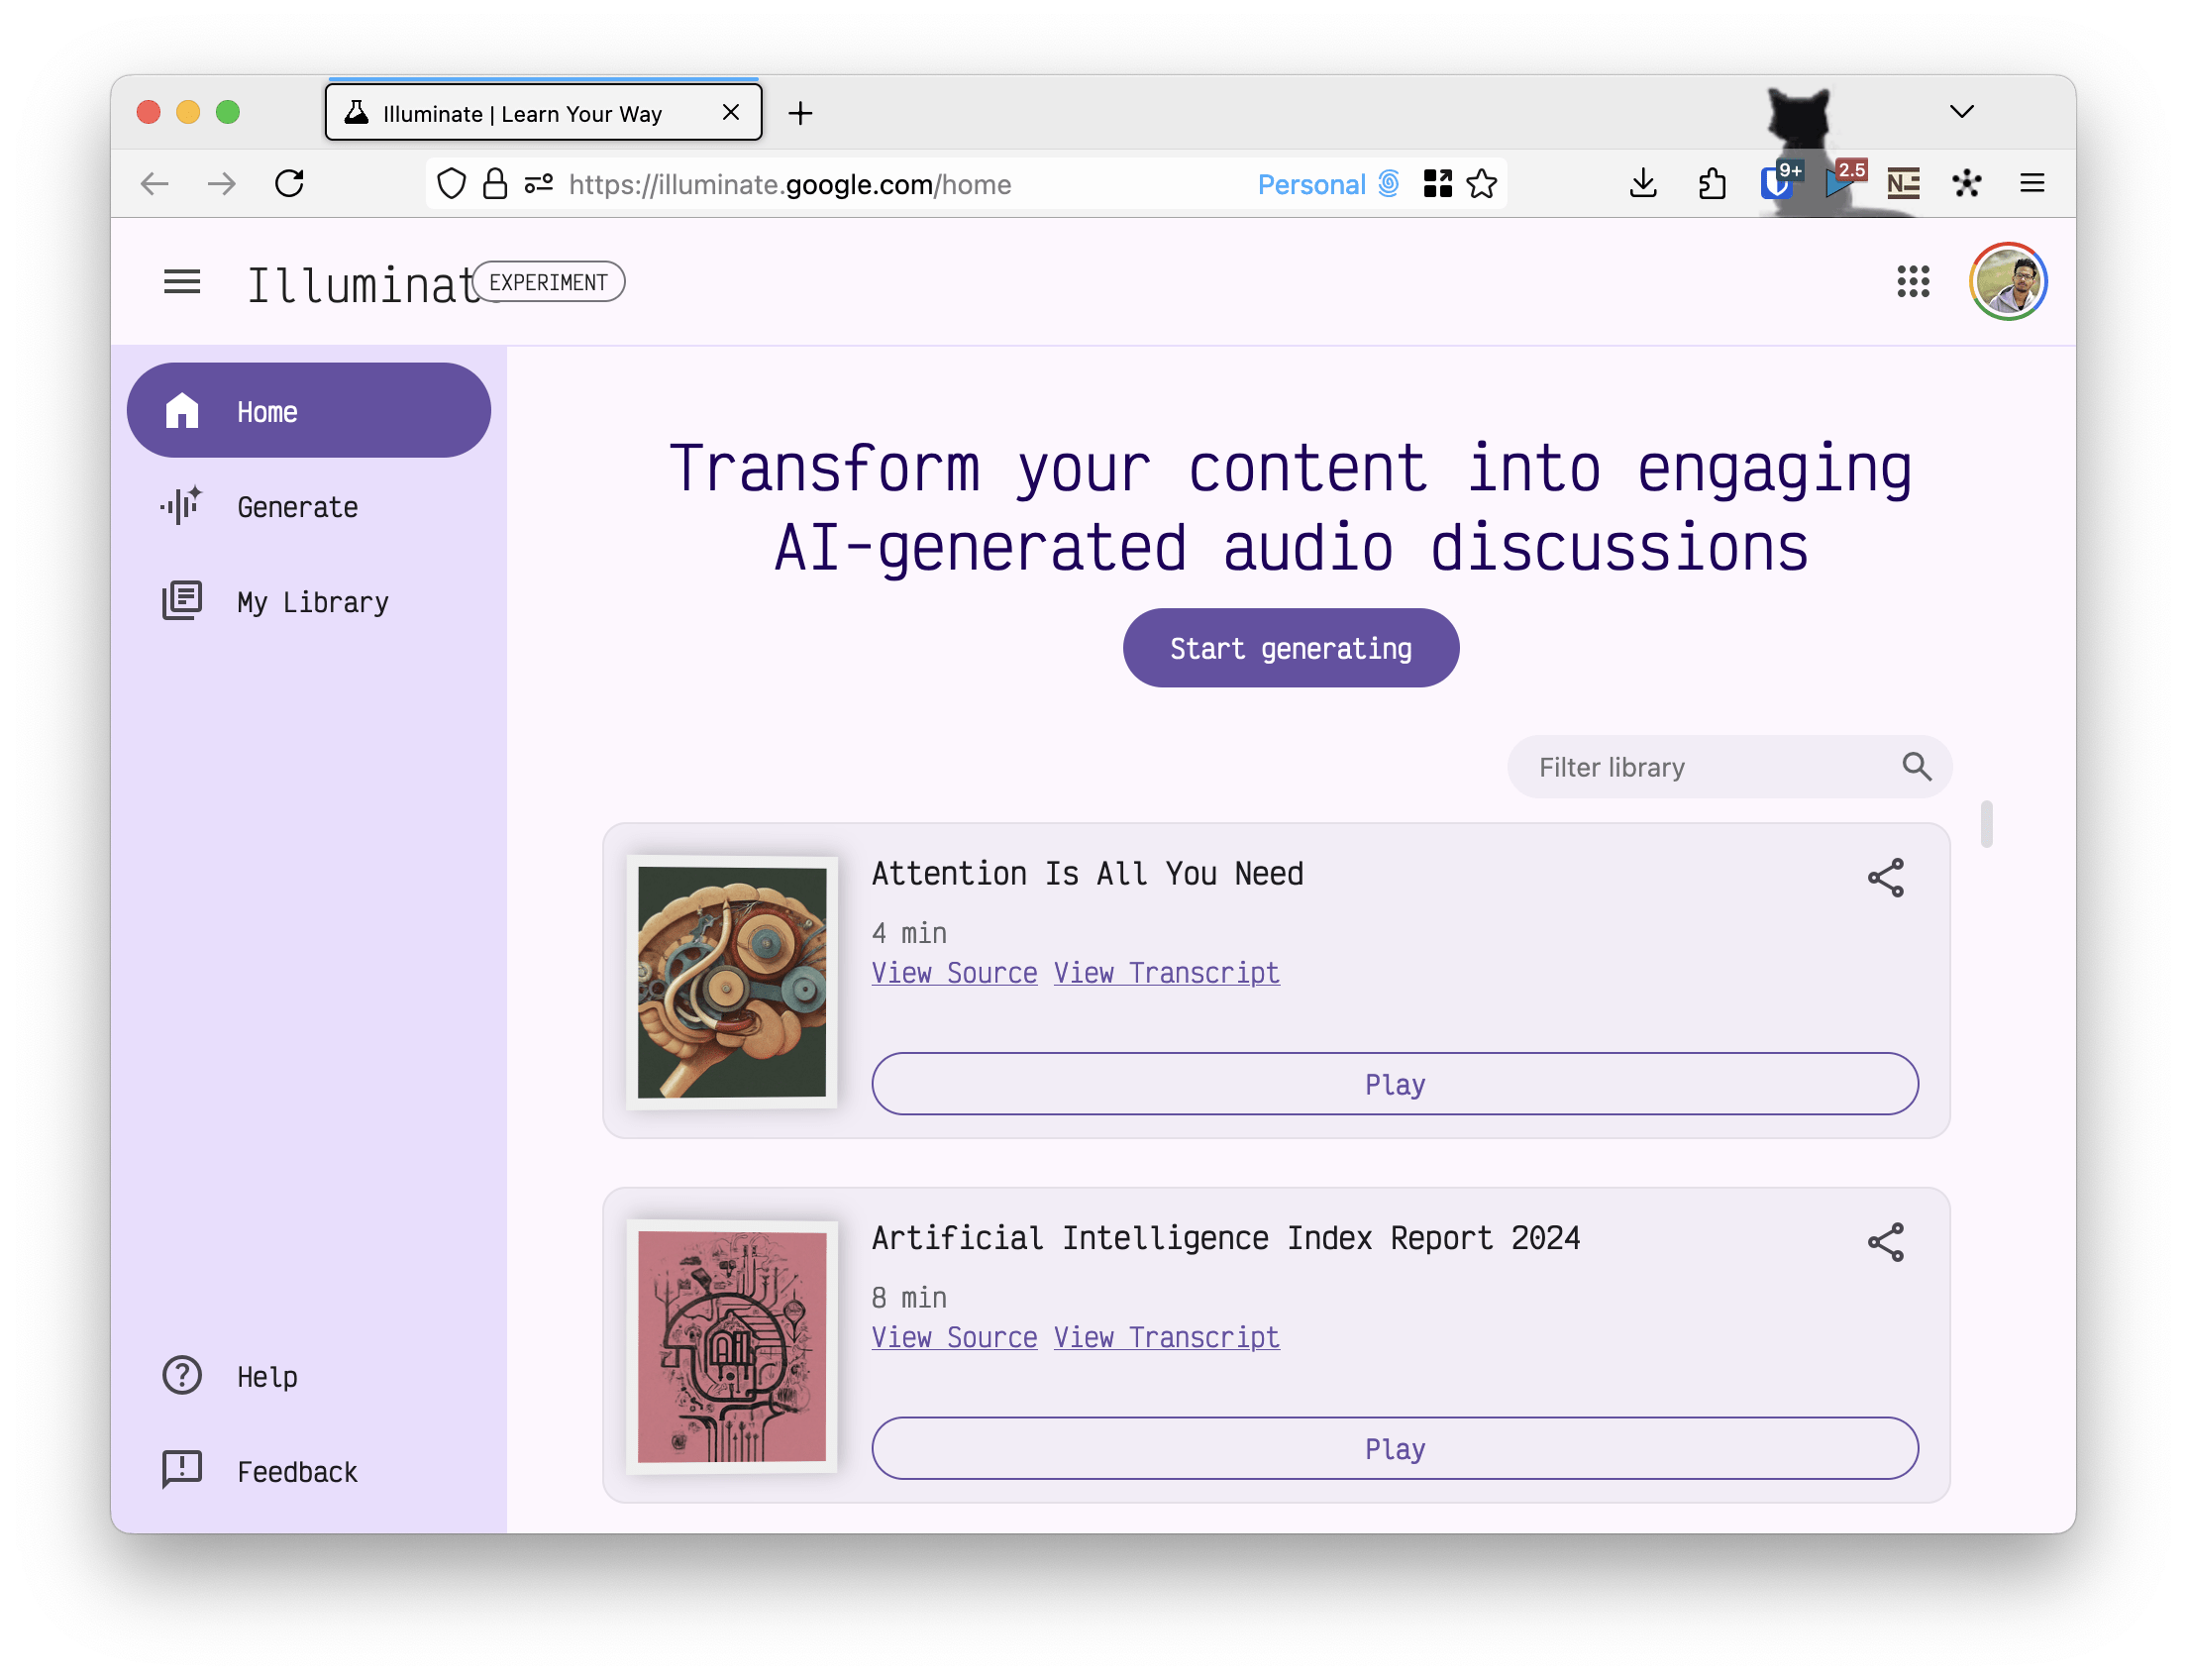Open Feedback in the sidebar
This screenshot has height=1680, width=2187.
coord(308,1472)
